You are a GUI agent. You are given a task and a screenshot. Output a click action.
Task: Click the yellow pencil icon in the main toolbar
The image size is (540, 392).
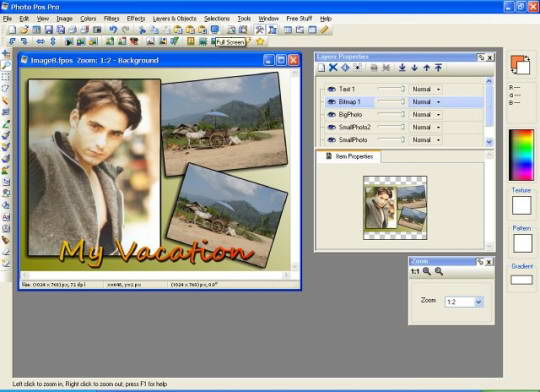click(x=324, y=30)
